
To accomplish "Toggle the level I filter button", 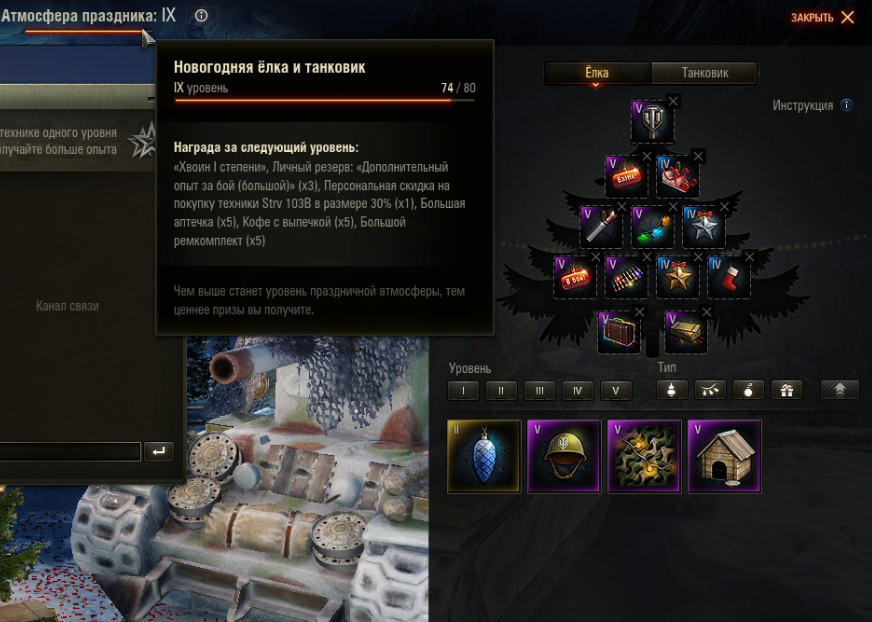I will coord(463,391).
